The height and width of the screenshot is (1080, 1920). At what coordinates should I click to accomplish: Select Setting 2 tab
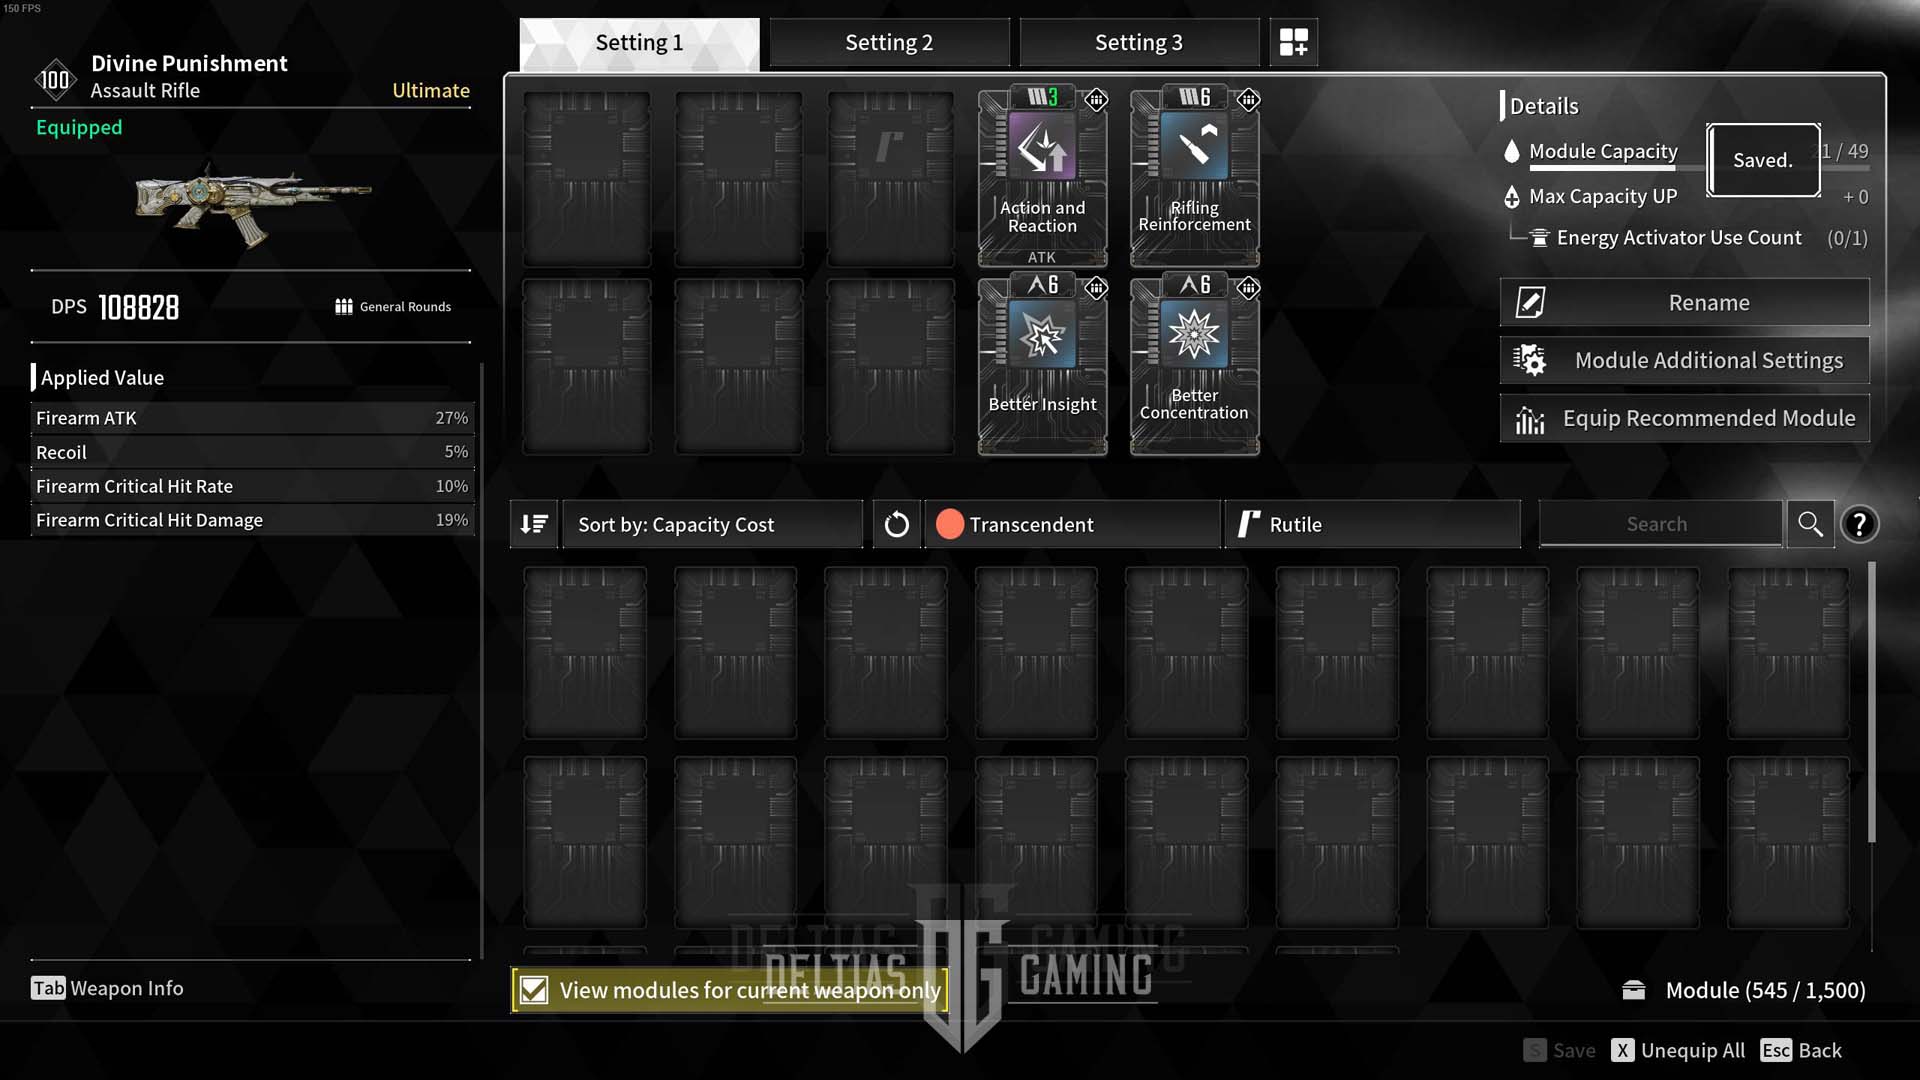coord(889,41)
